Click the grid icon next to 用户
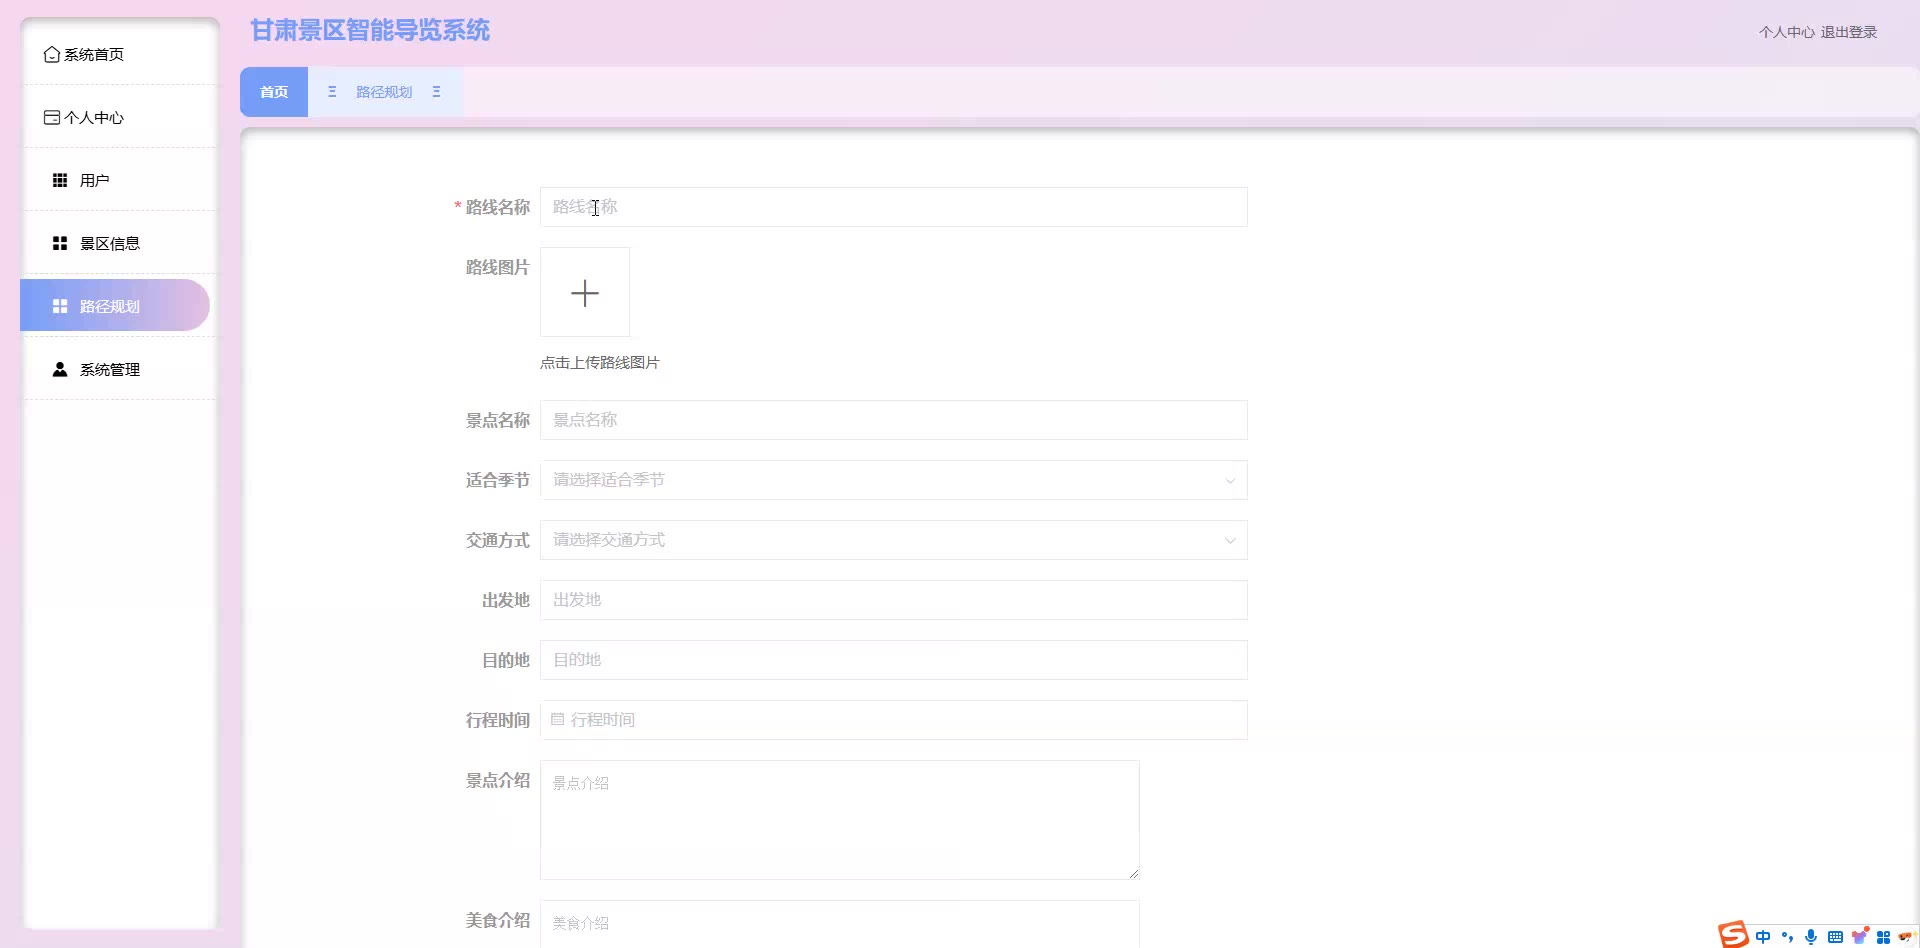The image size is (1920, 948). [x=60, y=180]
